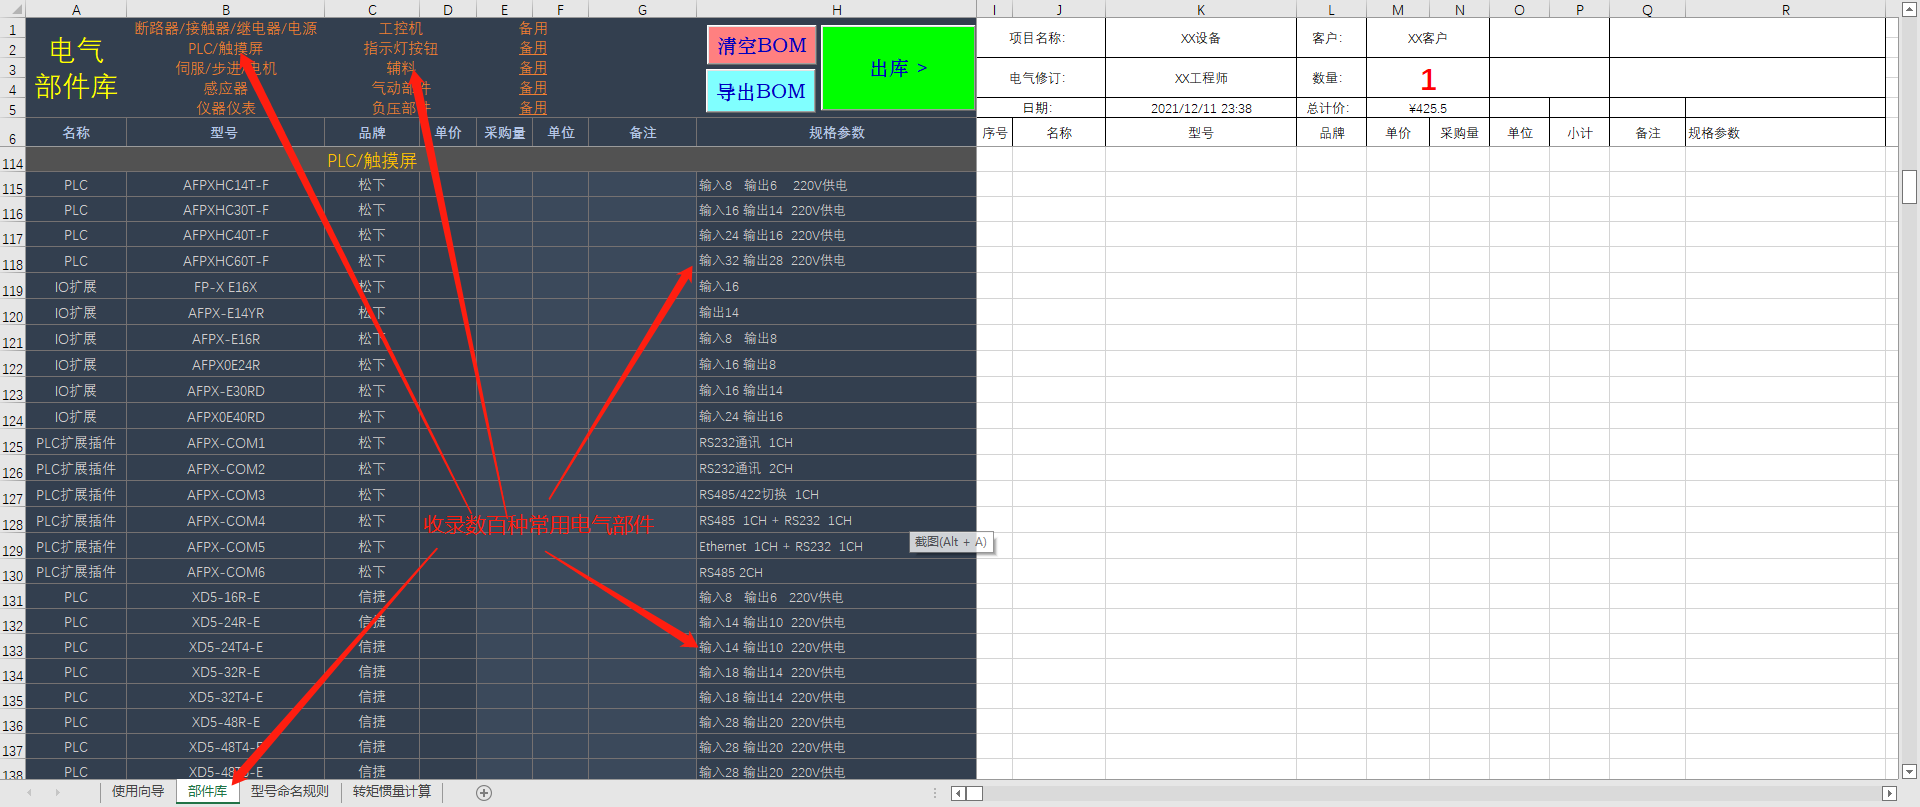This screenshot has height=807, width=1920.
Task: Click the green 出库 > button
Action: (x=898, y=68)
